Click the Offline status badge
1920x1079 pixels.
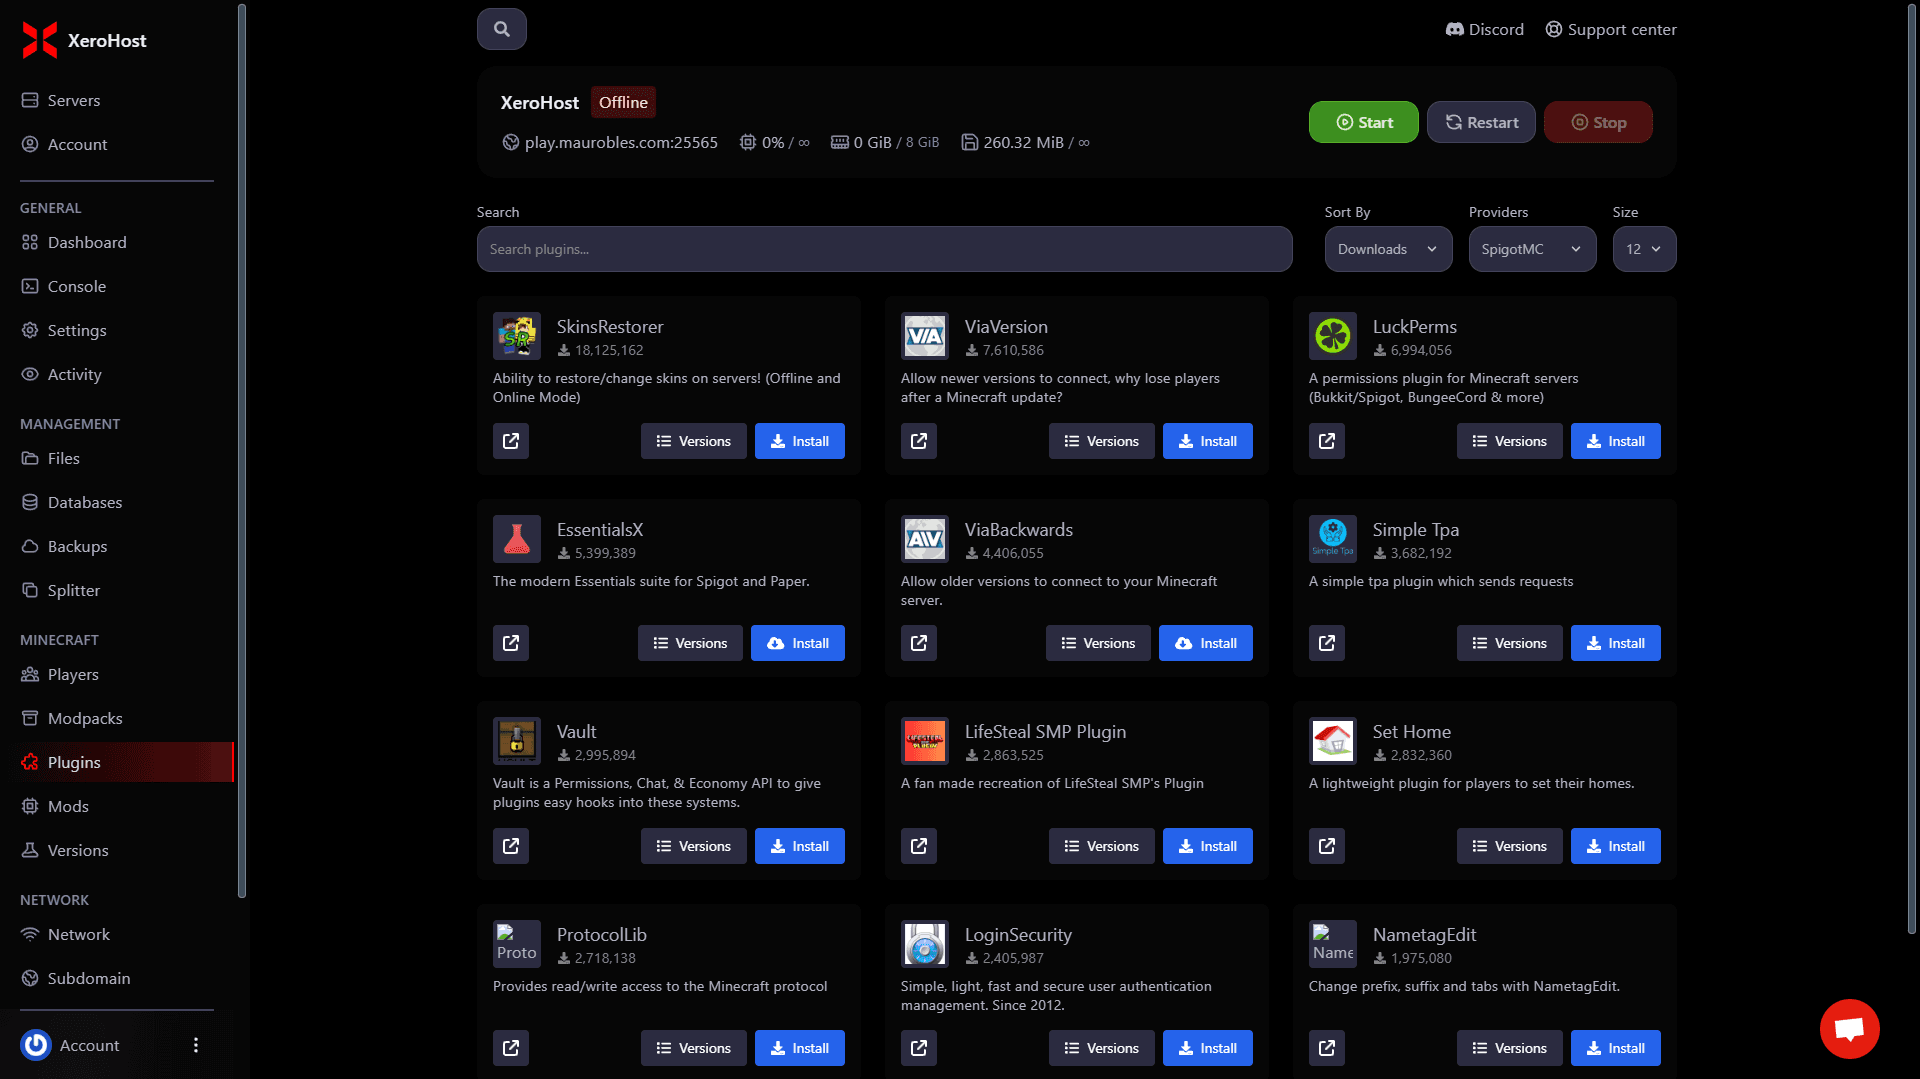coord(623,102)
